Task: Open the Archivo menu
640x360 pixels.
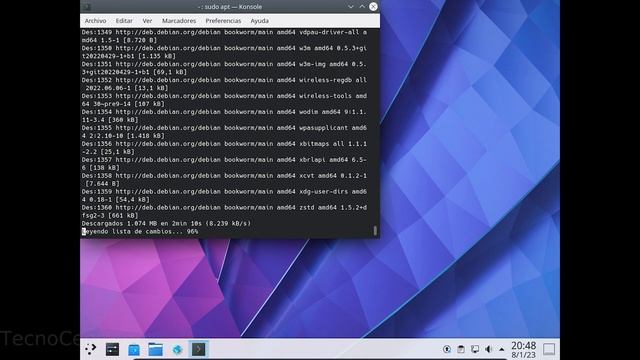Action: [95, 21]
